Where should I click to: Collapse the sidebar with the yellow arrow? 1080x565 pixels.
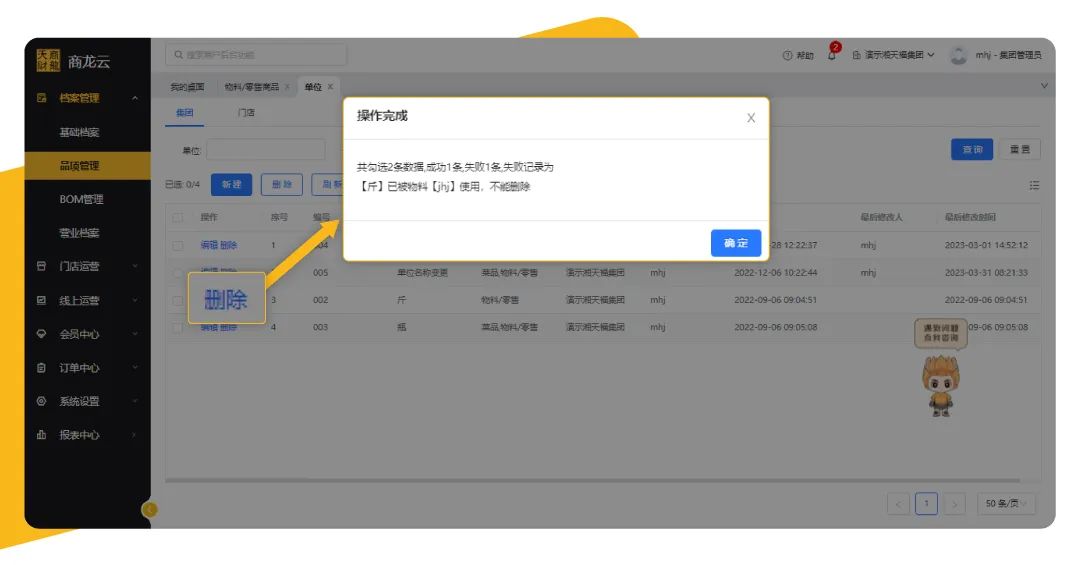(x=150, y=509)
